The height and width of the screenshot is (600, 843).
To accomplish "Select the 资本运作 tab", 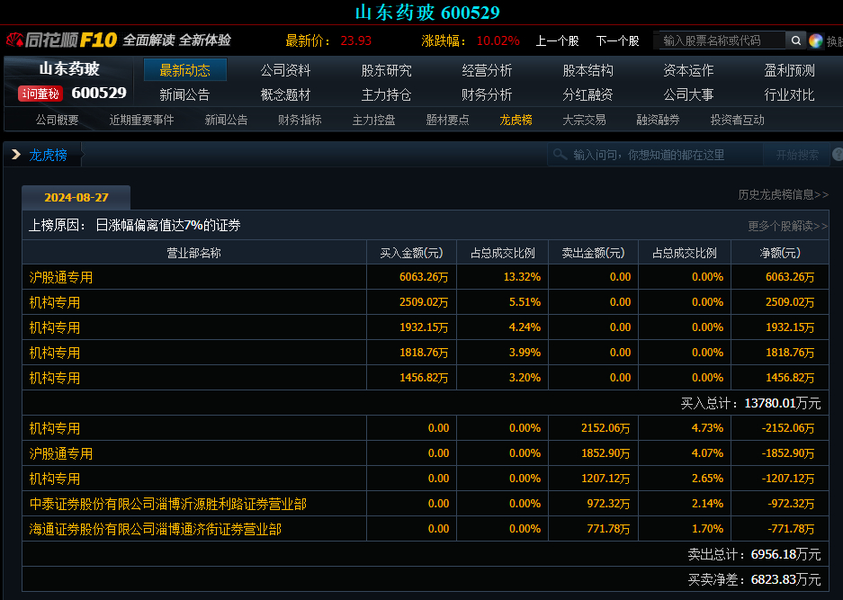I will 688,70.
